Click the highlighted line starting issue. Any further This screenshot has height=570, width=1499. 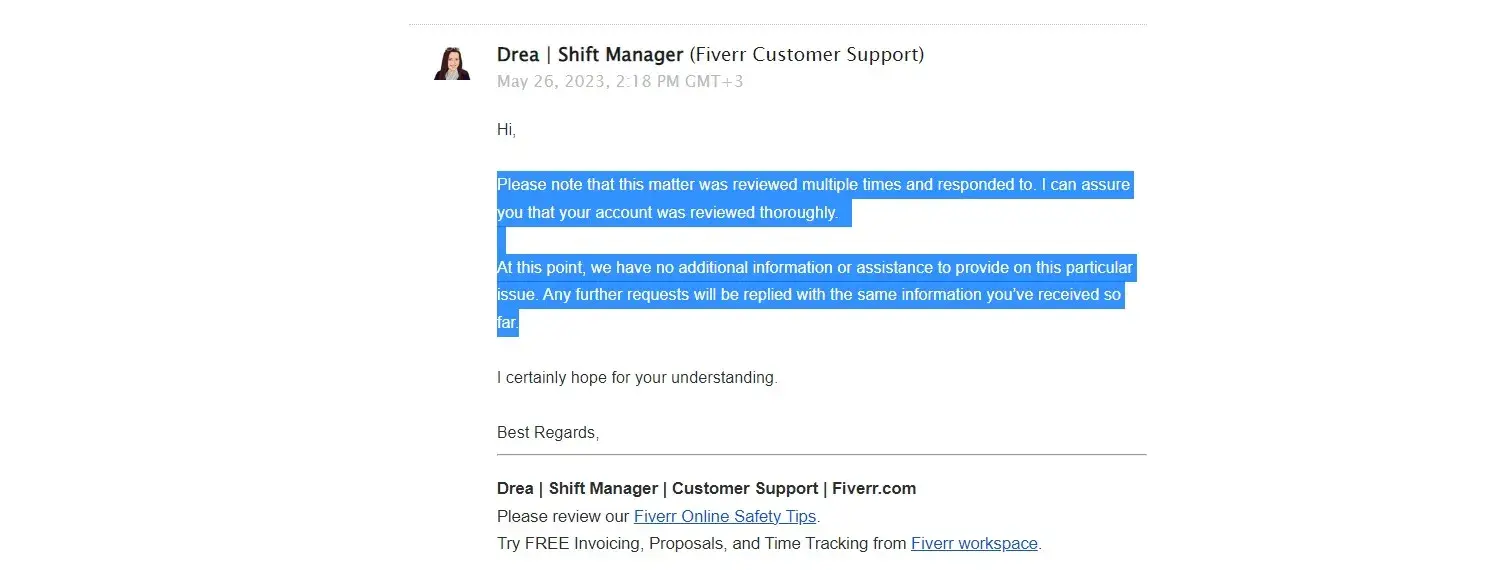[x=810, y=295]
